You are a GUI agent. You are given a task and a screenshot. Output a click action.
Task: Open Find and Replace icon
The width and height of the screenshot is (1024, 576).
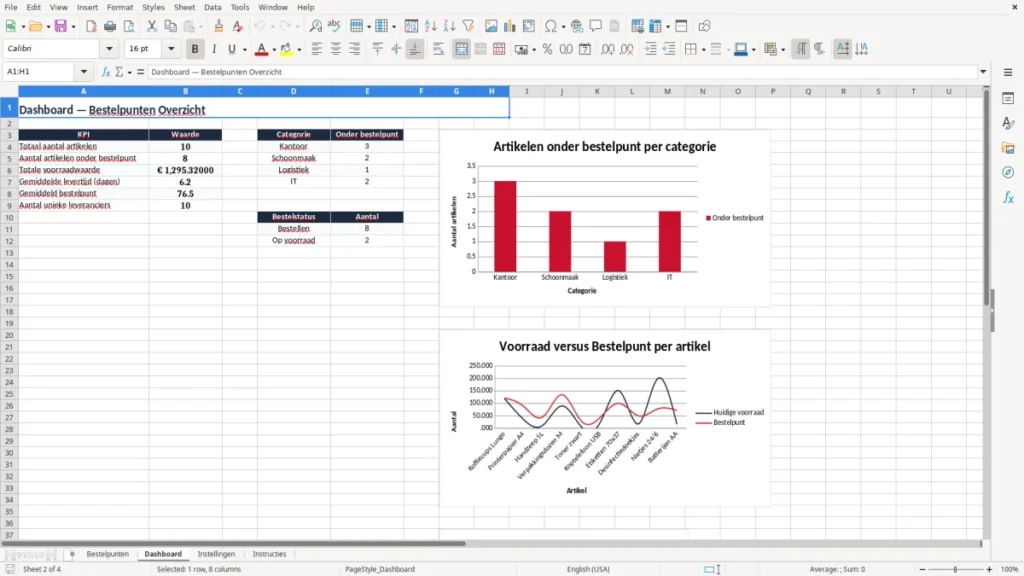pyautogui.click(x=315, y=26)
